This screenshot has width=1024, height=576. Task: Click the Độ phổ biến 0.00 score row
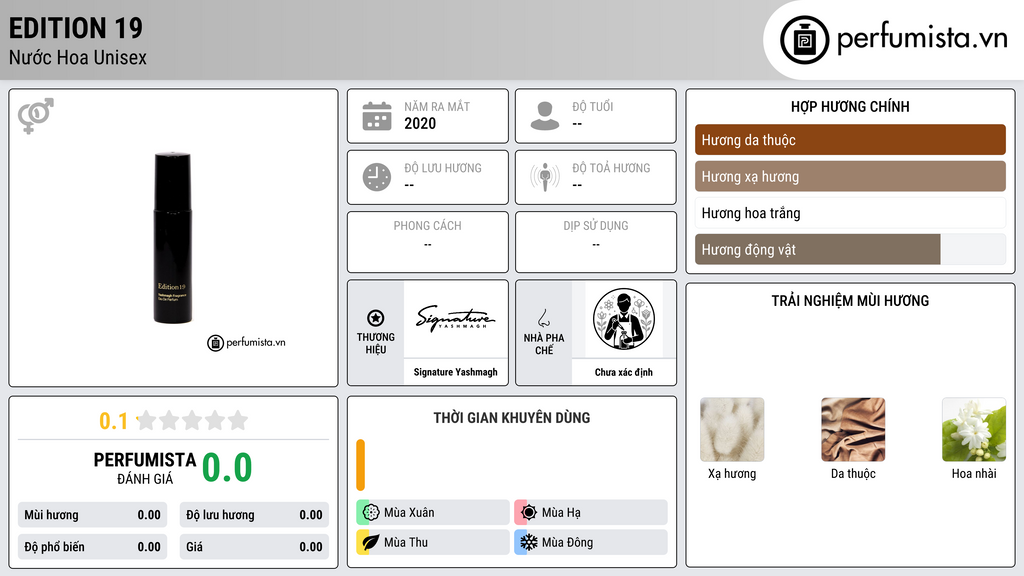pos(92,547)
